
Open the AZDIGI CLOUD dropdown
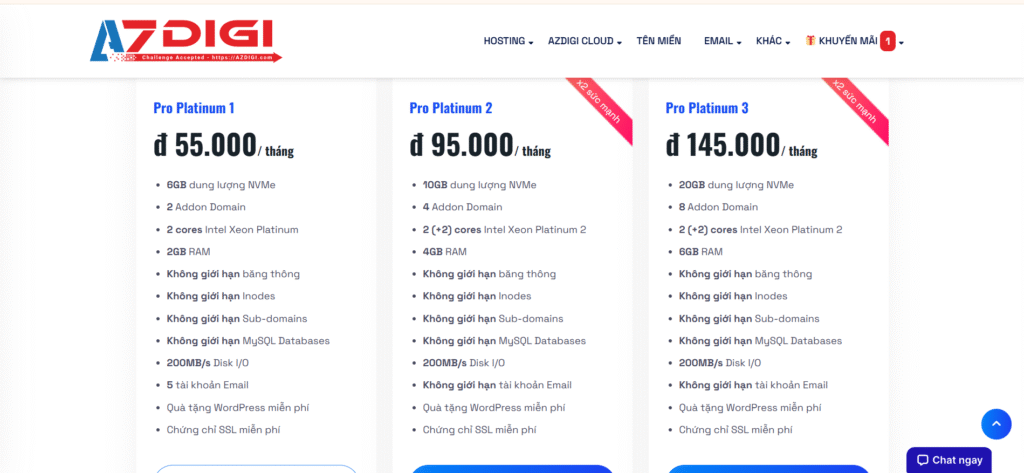[585, 41]
